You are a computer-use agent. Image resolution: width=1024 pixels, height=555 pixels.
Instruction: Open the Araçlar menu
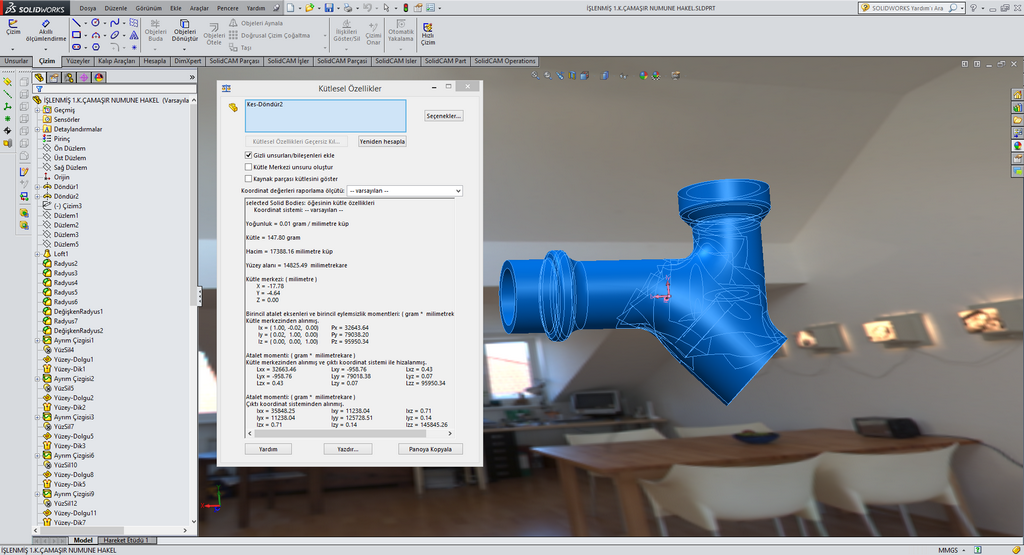(199, 7)
